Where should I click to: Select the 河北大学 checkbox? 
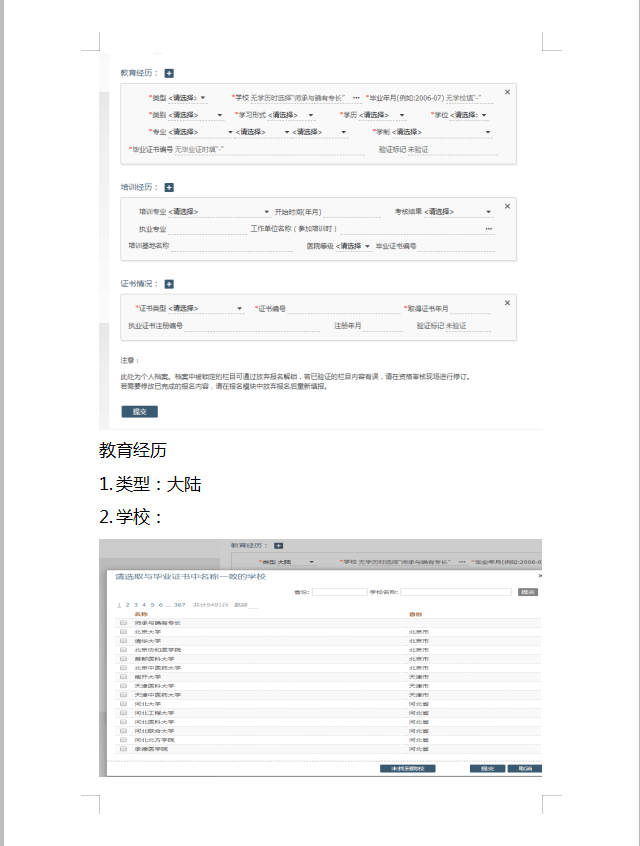123,704
